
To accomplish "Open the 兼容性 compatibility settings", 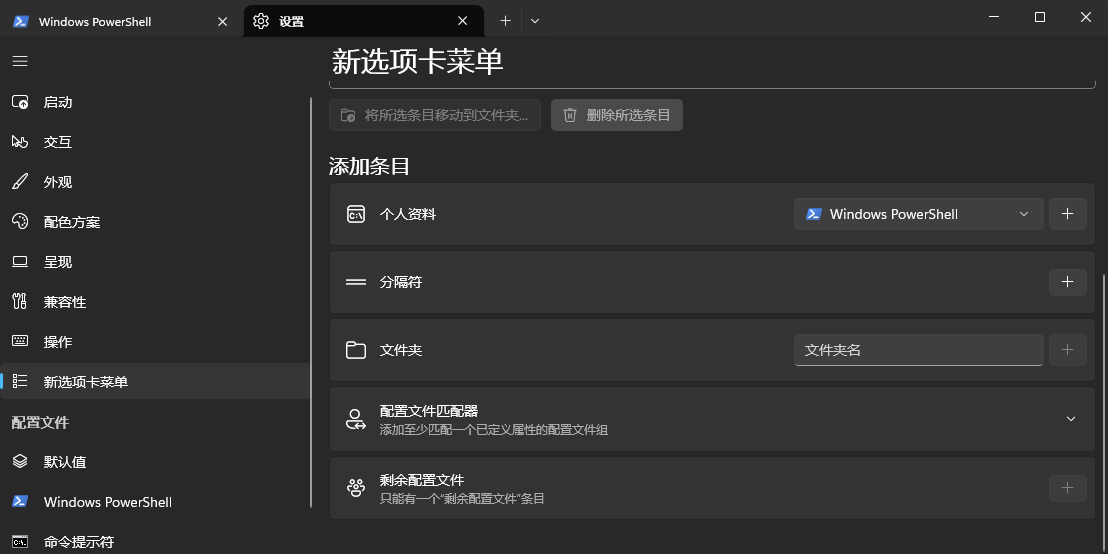I will tap(65, 302).
